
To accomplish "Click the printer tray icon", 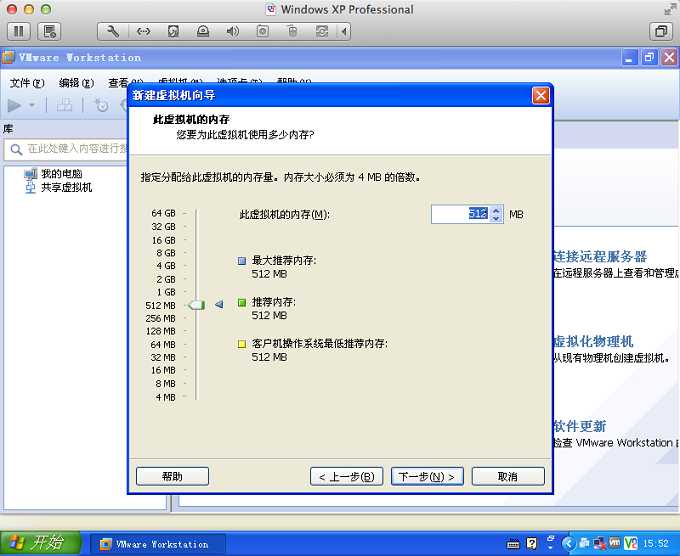I will click(585, 543).
